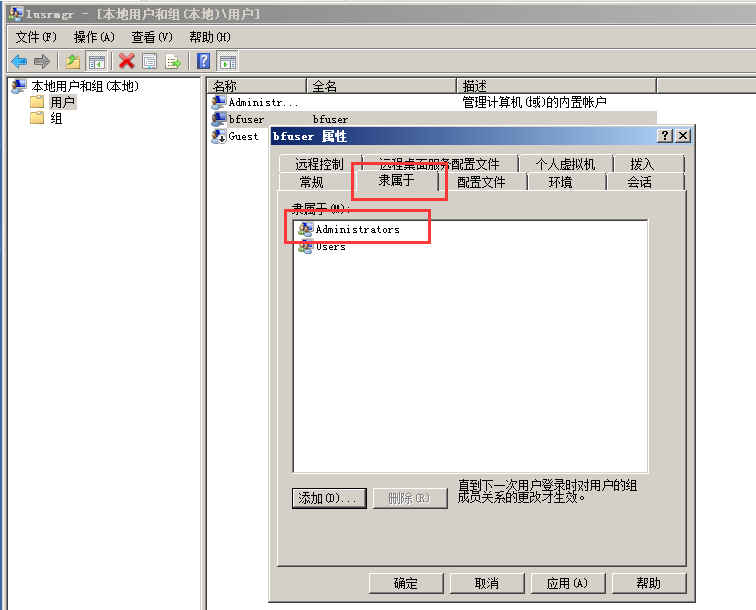Click the 管理计算机(域)的内置帐户 description cell
The height and width of the screenshot is (610, 756).
(x=534, y=102)
